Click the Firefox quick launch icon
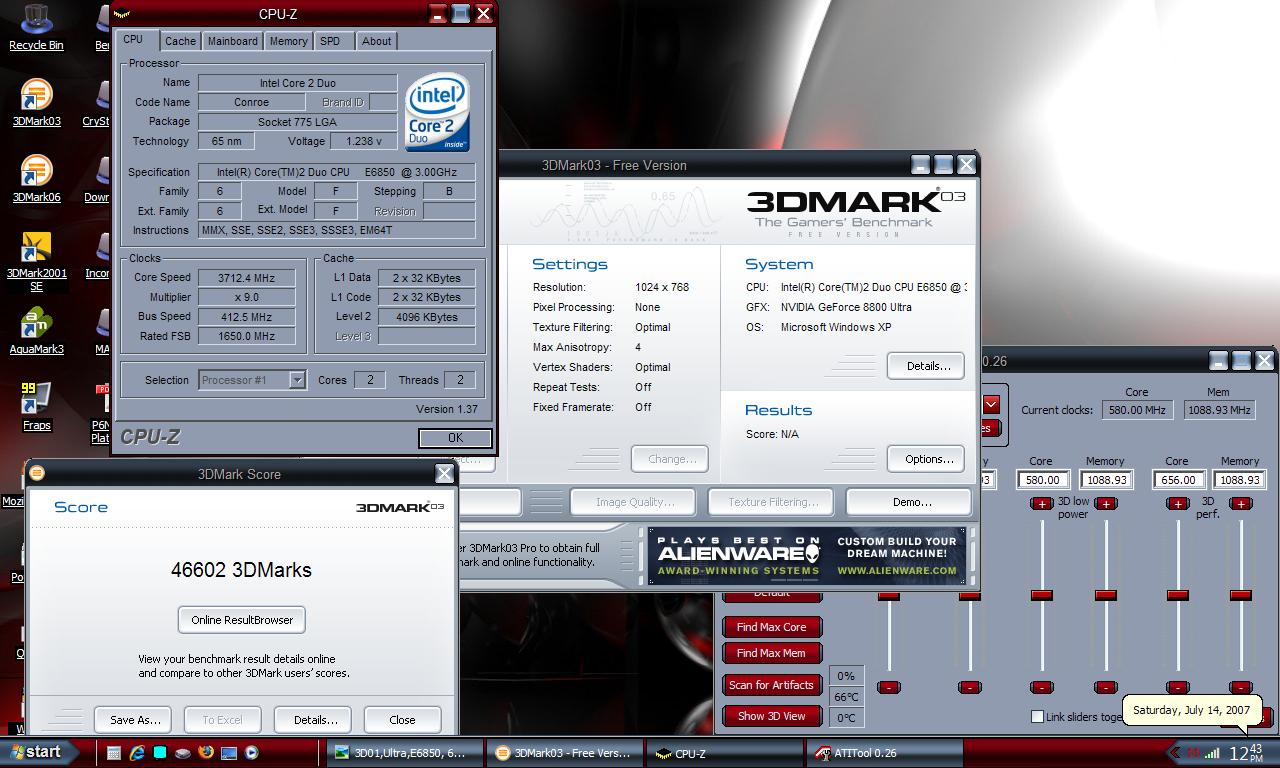The width and height of the screenshot is (1280, 768). 206,753
